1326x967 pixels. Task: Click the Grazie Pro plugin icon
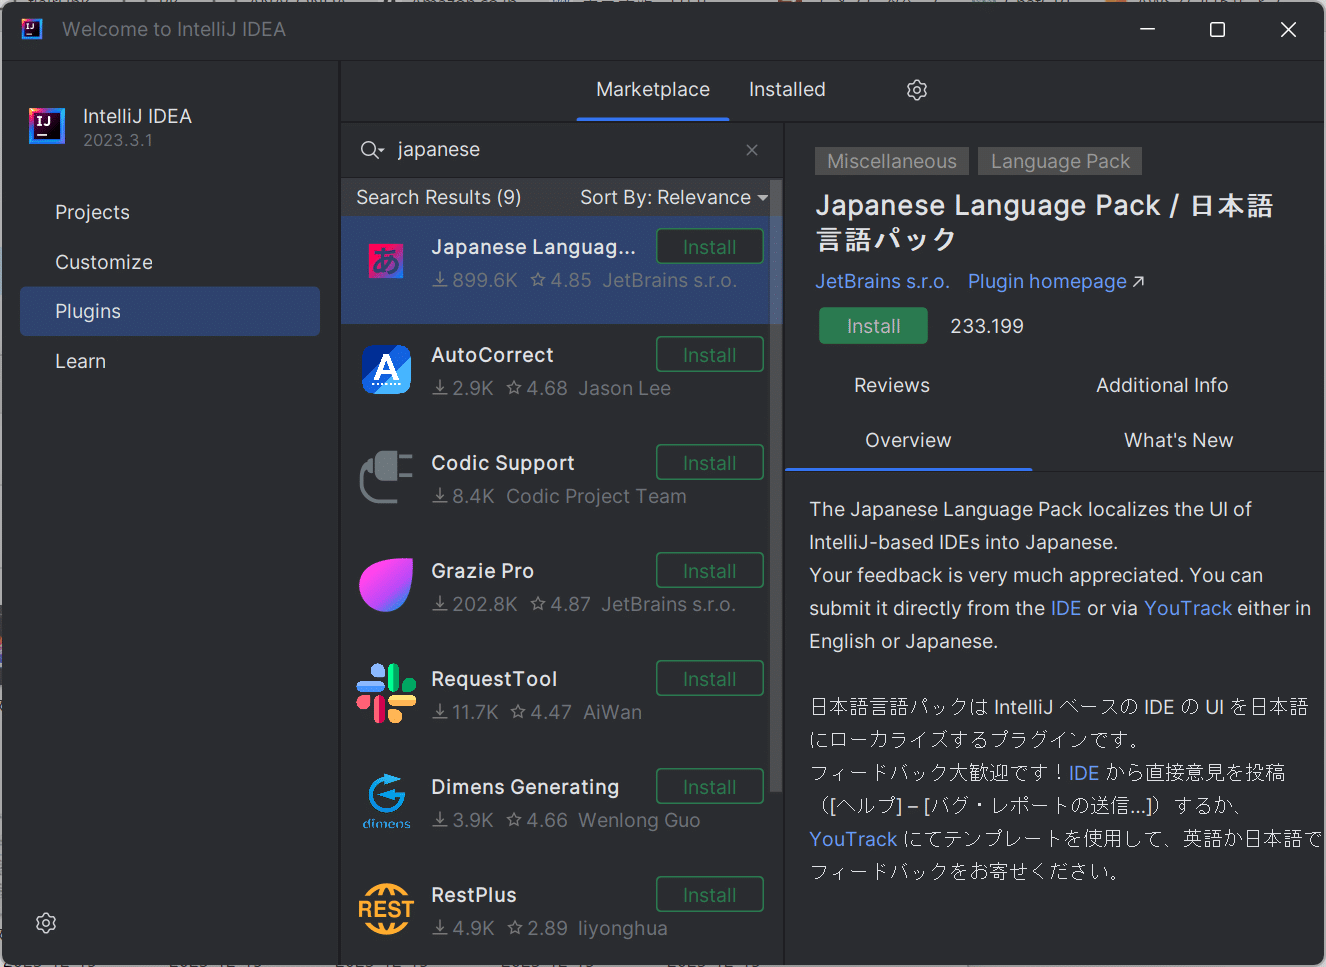pyautogui.click(x=386, y=585)
